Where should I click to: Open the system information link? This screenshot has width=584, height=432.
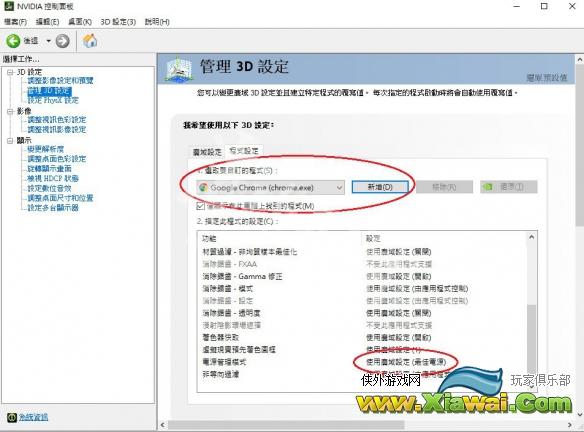click(34, 417)
